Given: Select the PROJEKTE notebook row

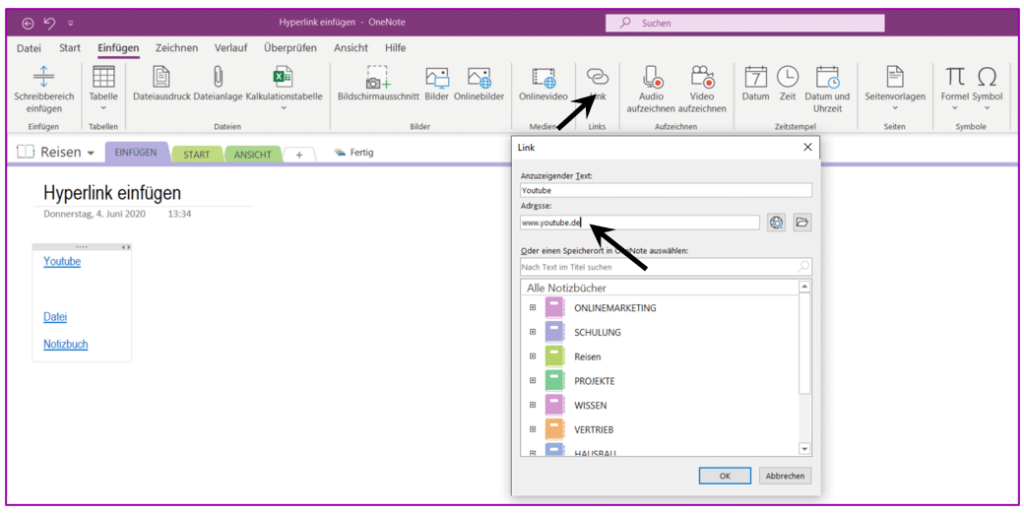Looking at the screenshot, I should click(660, 381).
